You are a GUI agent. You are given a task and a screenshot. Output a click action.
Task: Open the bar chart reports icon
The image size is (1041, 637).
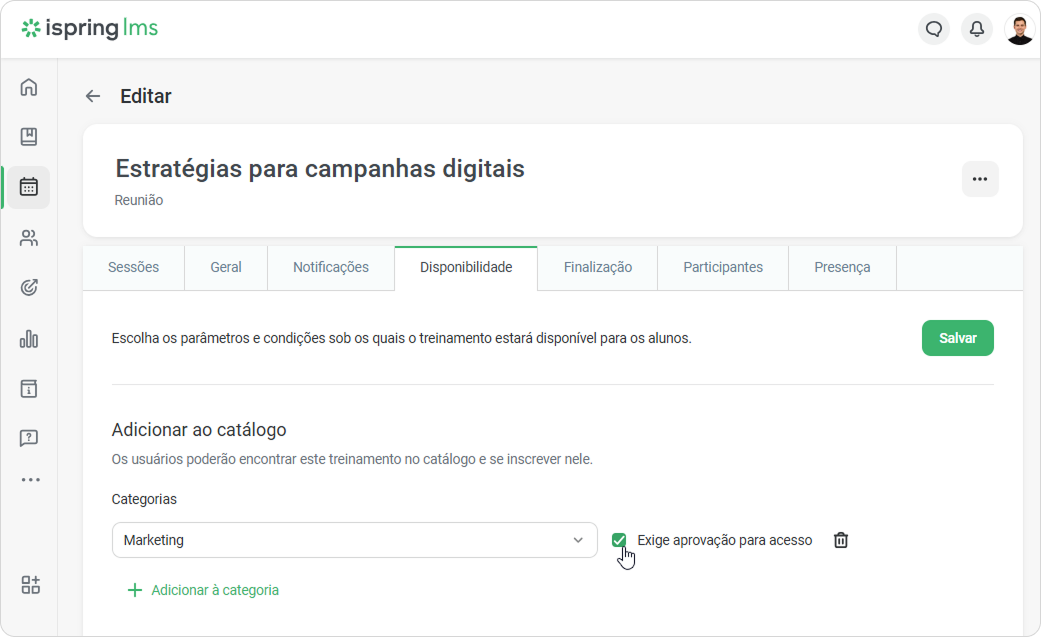coord(29,339)
